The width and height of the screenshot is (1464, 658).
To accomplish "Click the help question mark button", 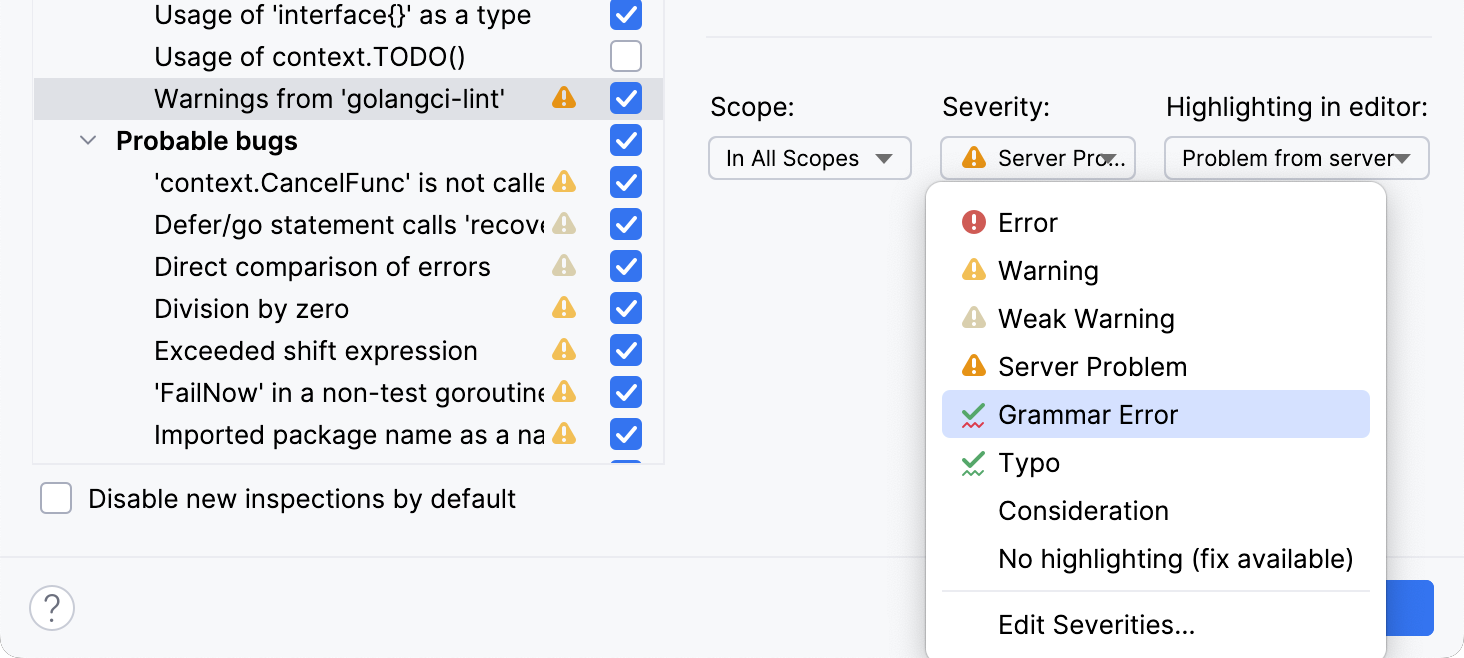I will pyautogui.click(x=51, y=607).
